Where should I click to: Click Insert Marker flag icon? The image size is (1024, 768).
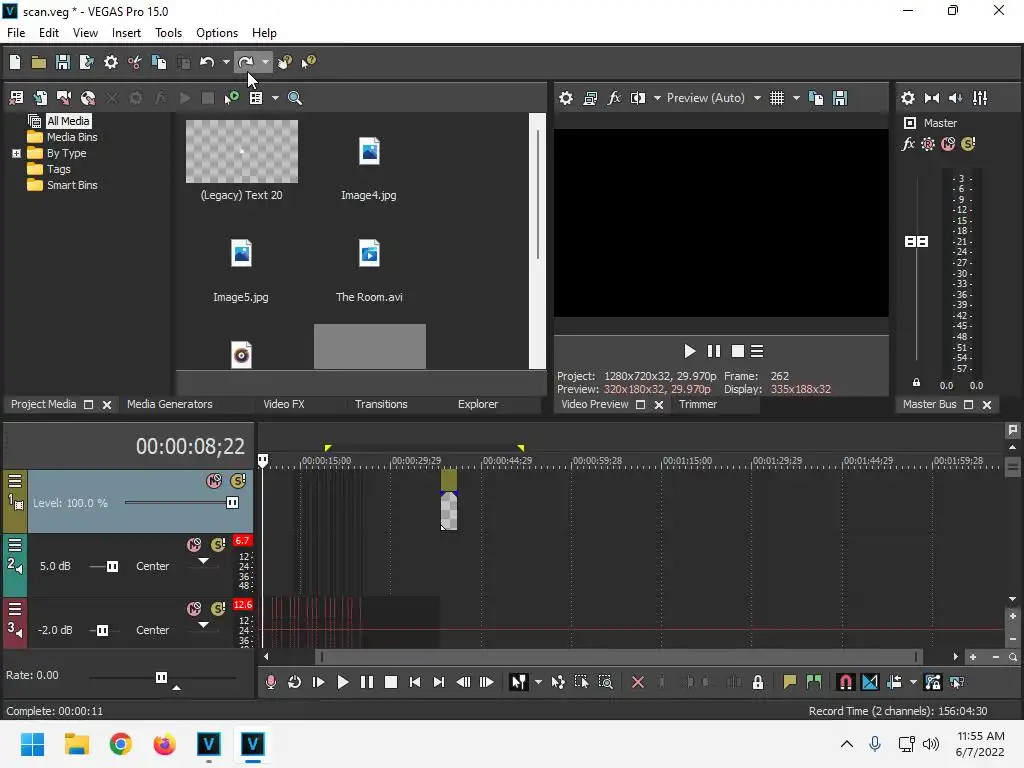[790, 682]
